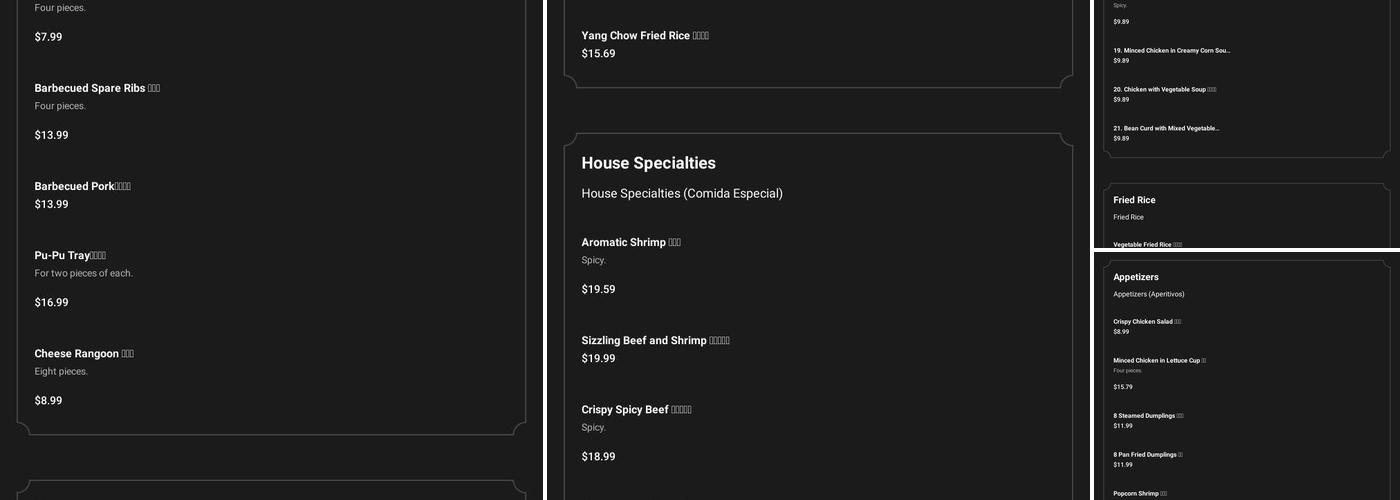
Task: Click the House Specialties section heading
Action: pyautogui.click(x=648, y=163)
